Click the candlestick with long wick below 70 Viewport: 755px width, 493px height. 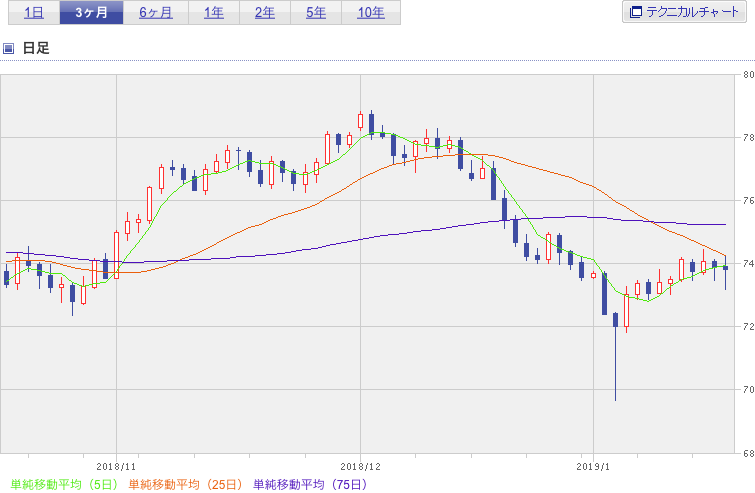click(x=615, y=356)
